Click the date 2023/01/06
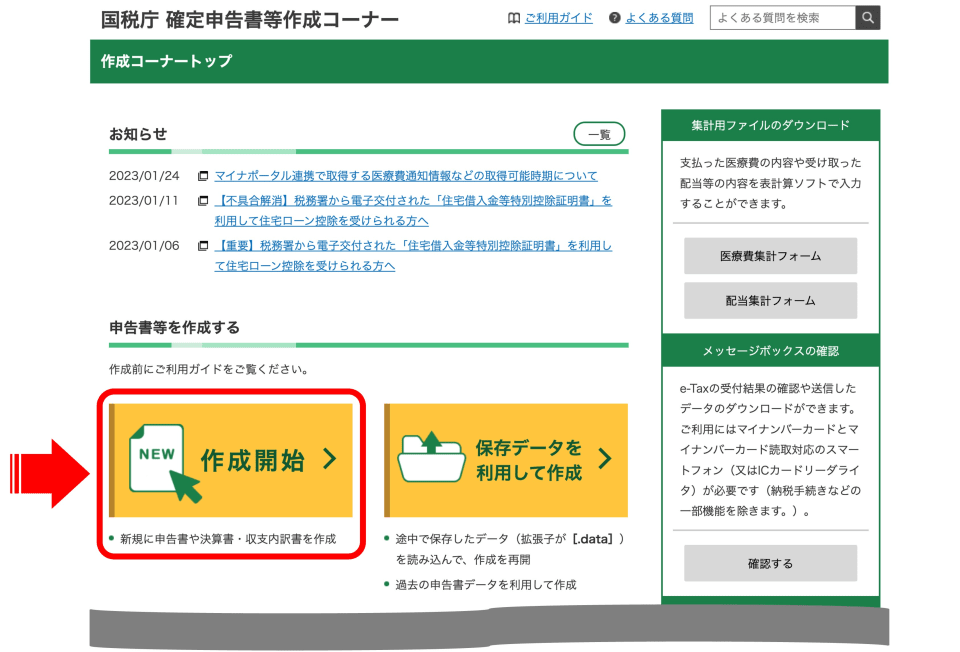The height and width of the screenshot is (652, 960). 144,246
